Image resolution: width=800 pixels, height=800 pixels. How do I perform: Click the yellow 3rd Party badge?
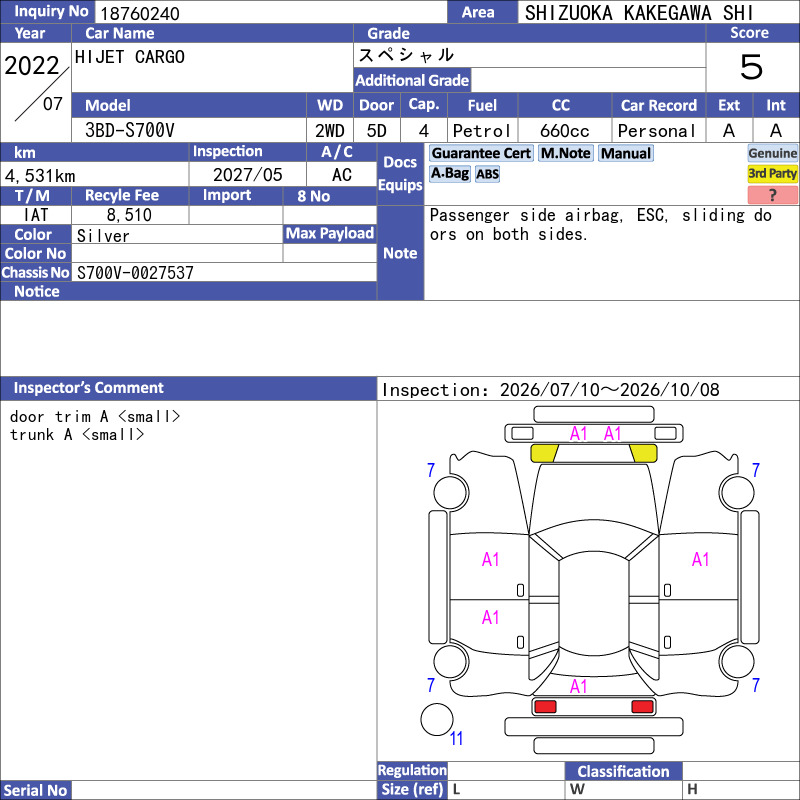[x=772, y=173]
